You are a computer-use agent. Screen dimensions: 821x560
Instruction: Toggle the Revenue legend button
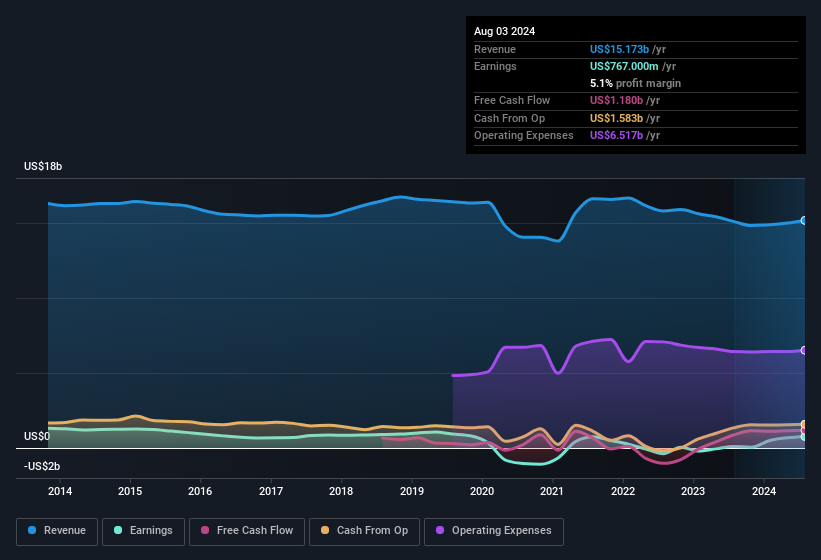coord(57,531)
